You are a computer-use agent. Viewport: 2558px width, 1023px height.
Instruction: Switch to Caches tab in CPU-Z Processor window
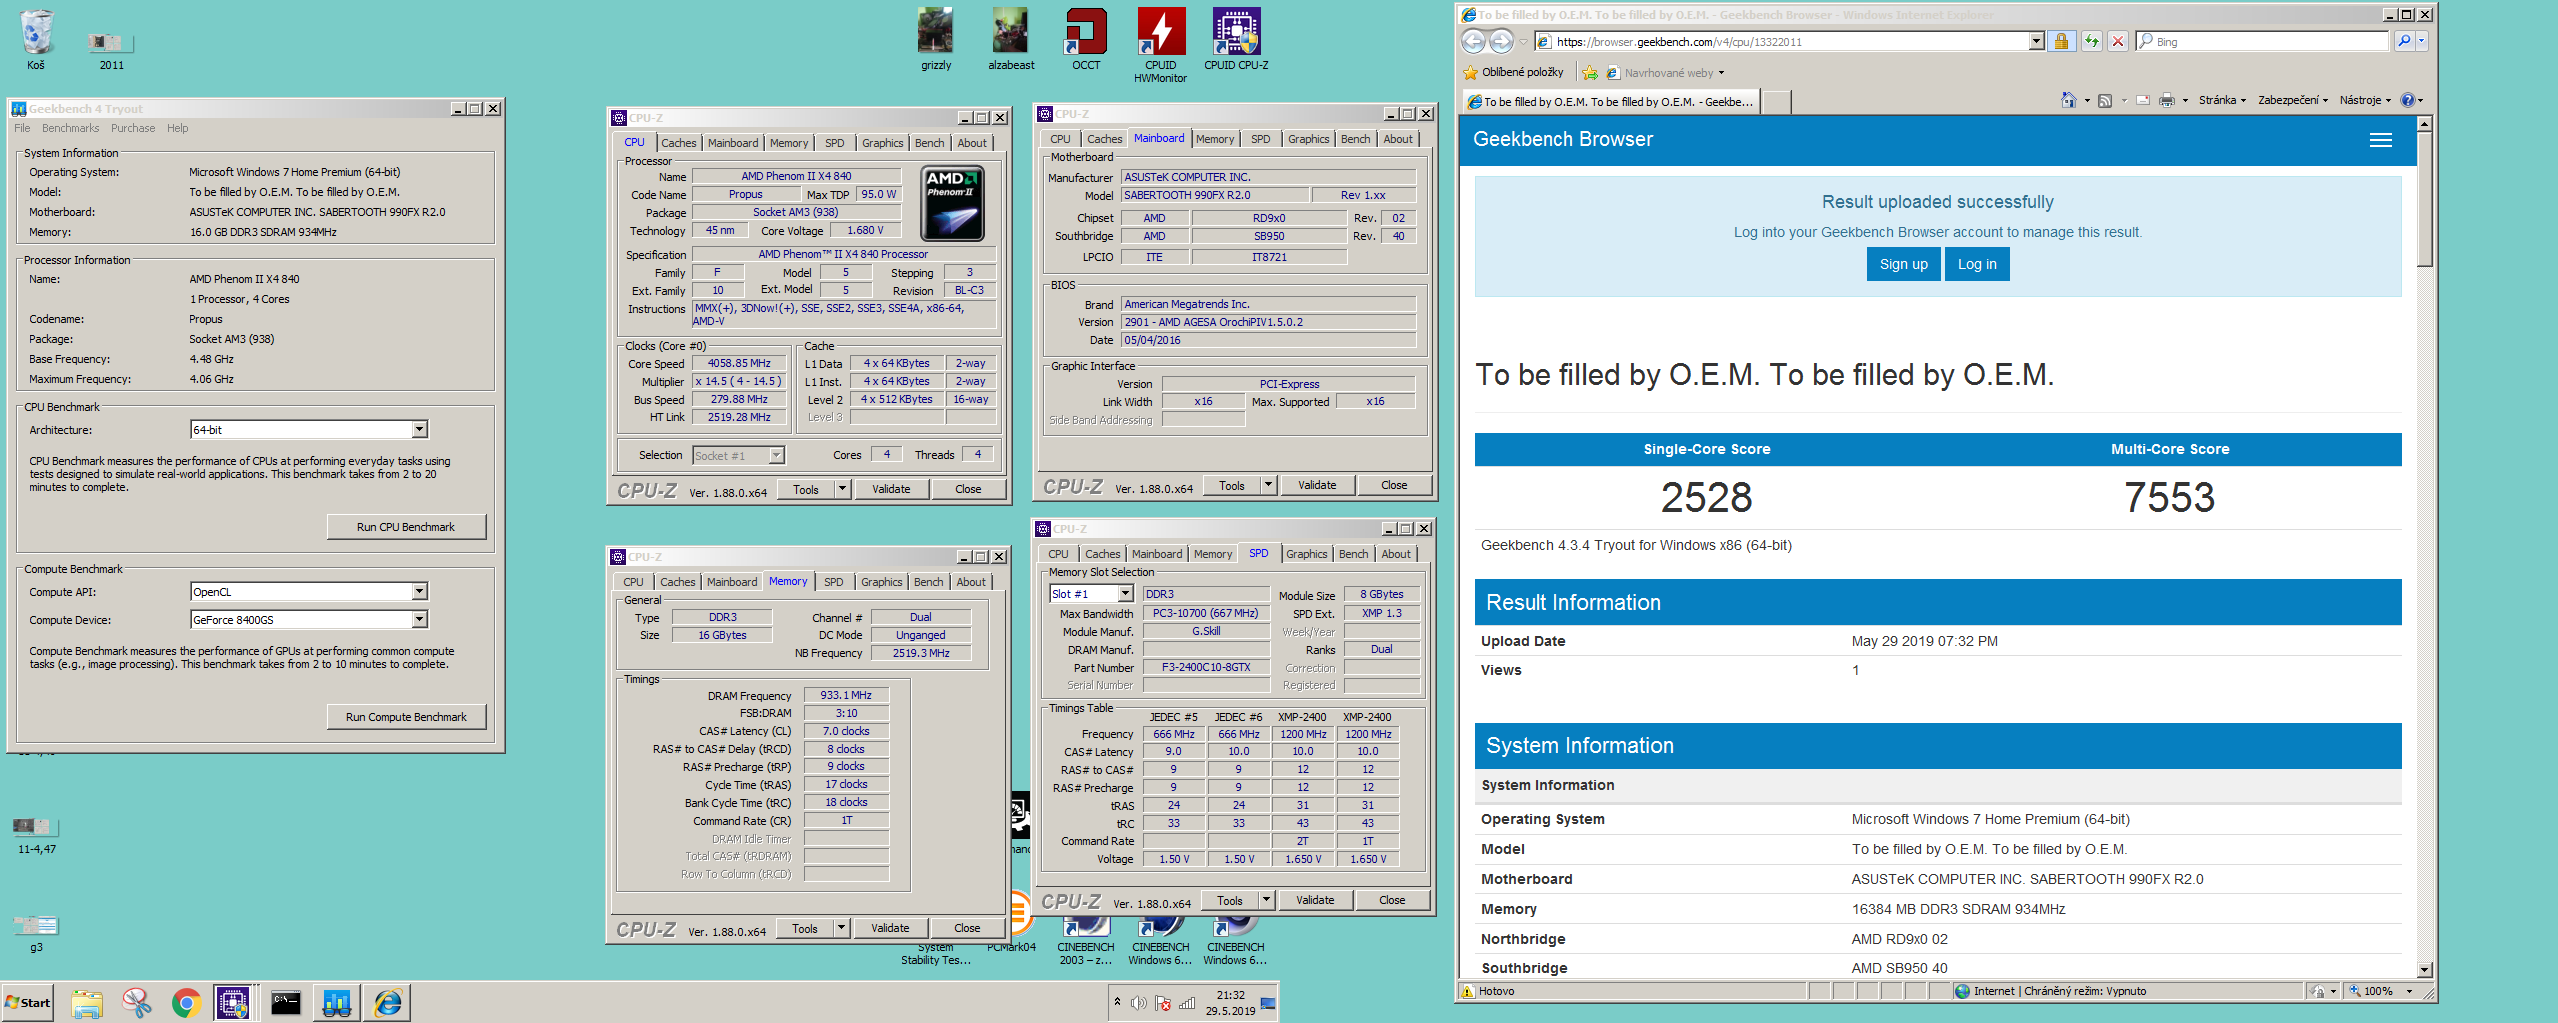coord(678,143)
